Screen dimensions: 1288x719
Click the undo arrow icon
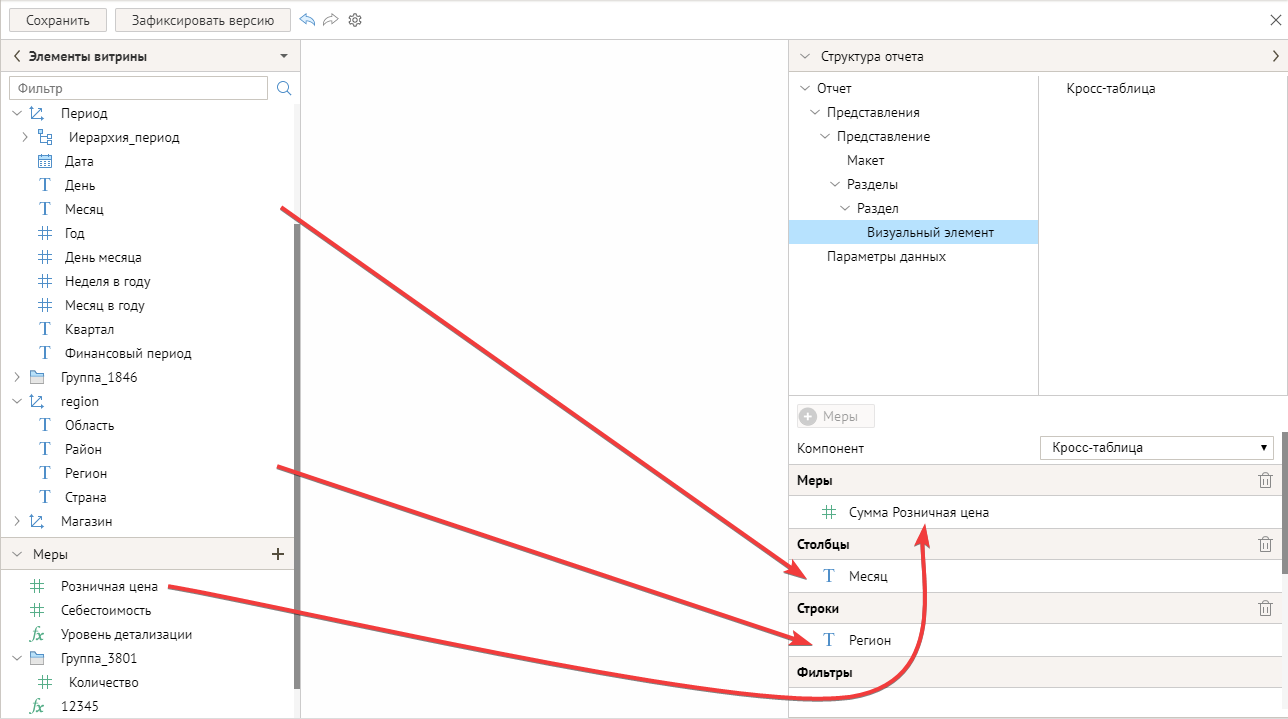307,20
